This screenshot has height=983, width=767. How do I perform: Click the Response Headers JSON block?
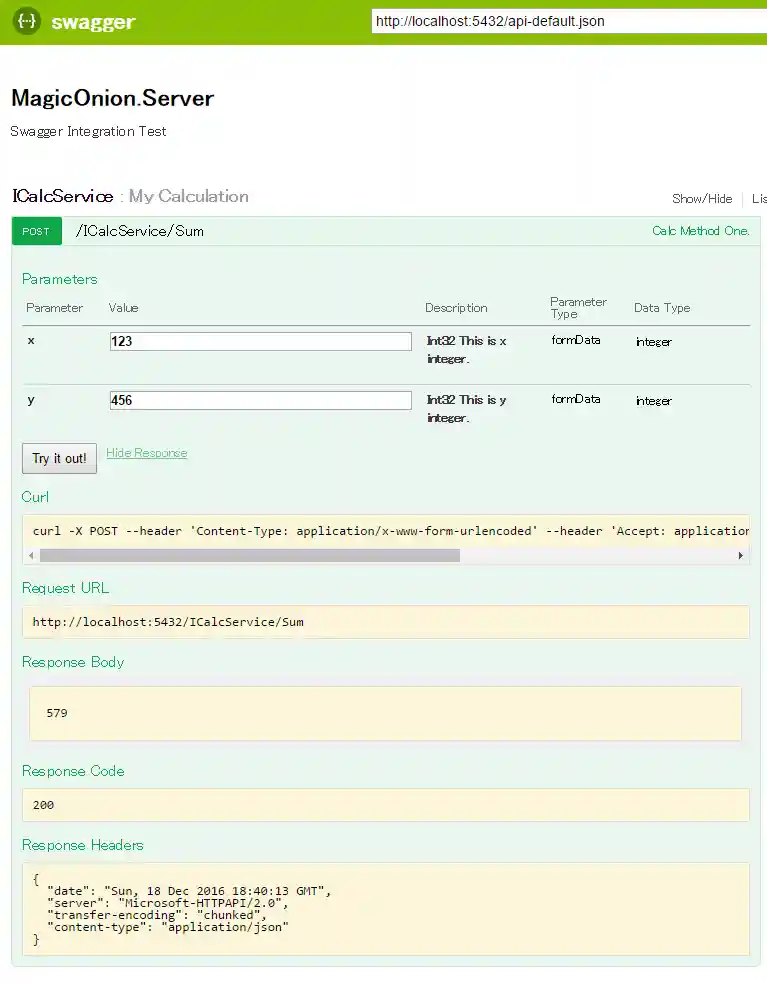pyautogui.click(x=385, y=909)
